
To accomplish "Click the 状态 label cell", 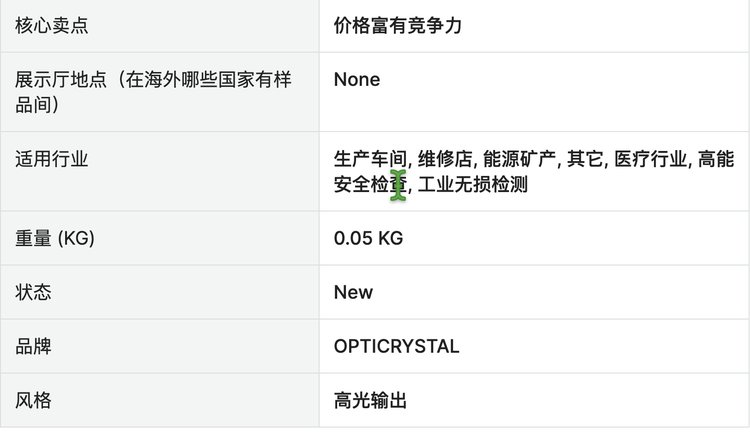I will [x=33, y=293].
